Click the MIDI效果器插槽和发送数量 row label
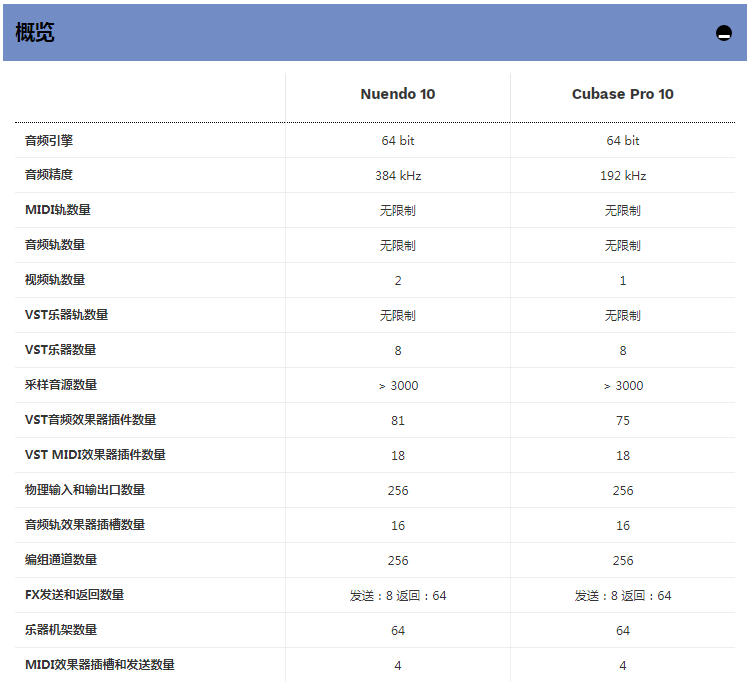Screen dimensions: 749x694 99,664
